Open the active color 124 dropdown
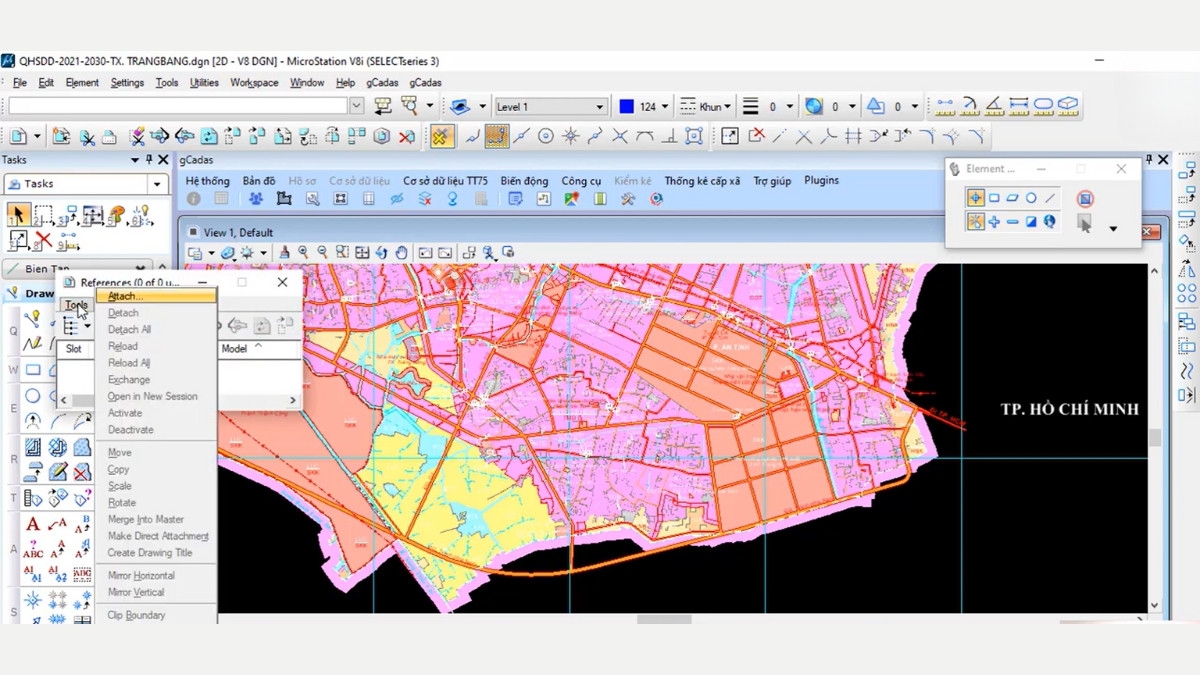 coord(665,106)
